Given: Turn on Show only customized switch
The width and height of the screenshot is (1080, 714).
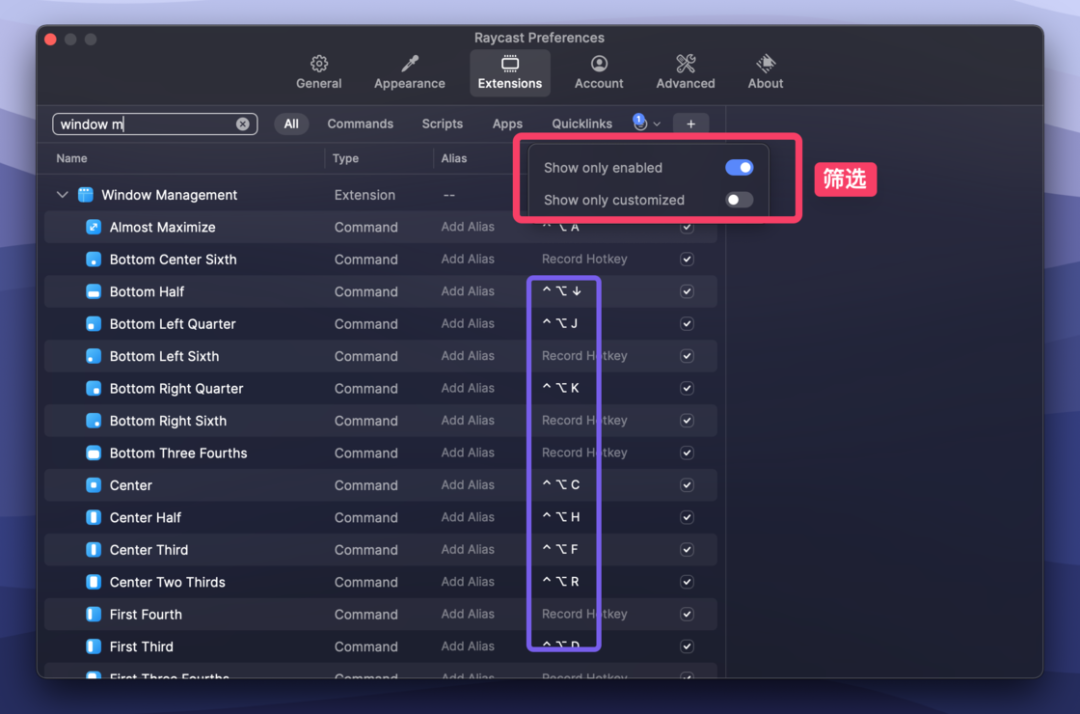Looking at the screenshot, I should (x=739, y=200).
